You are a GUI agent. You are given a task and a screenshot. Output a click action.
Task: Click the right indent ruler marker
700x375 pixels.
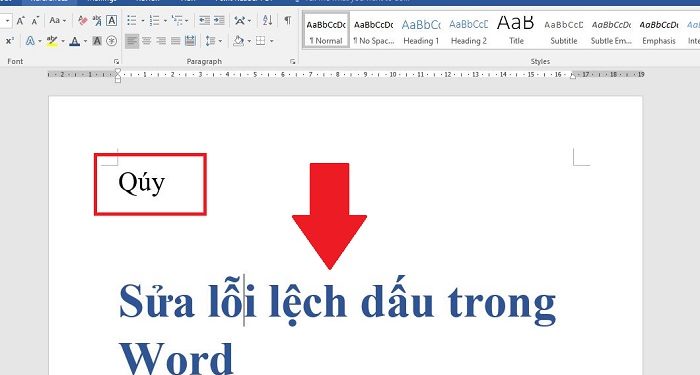(x=573, y=76)
